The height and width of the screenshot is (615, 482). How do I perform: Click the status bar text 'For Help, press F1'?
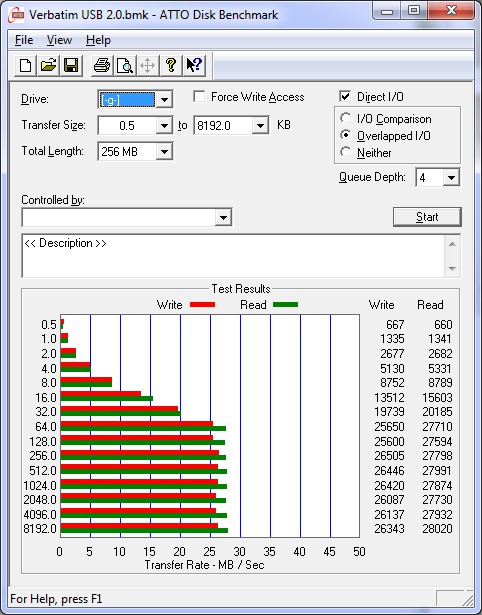(56, 599)
